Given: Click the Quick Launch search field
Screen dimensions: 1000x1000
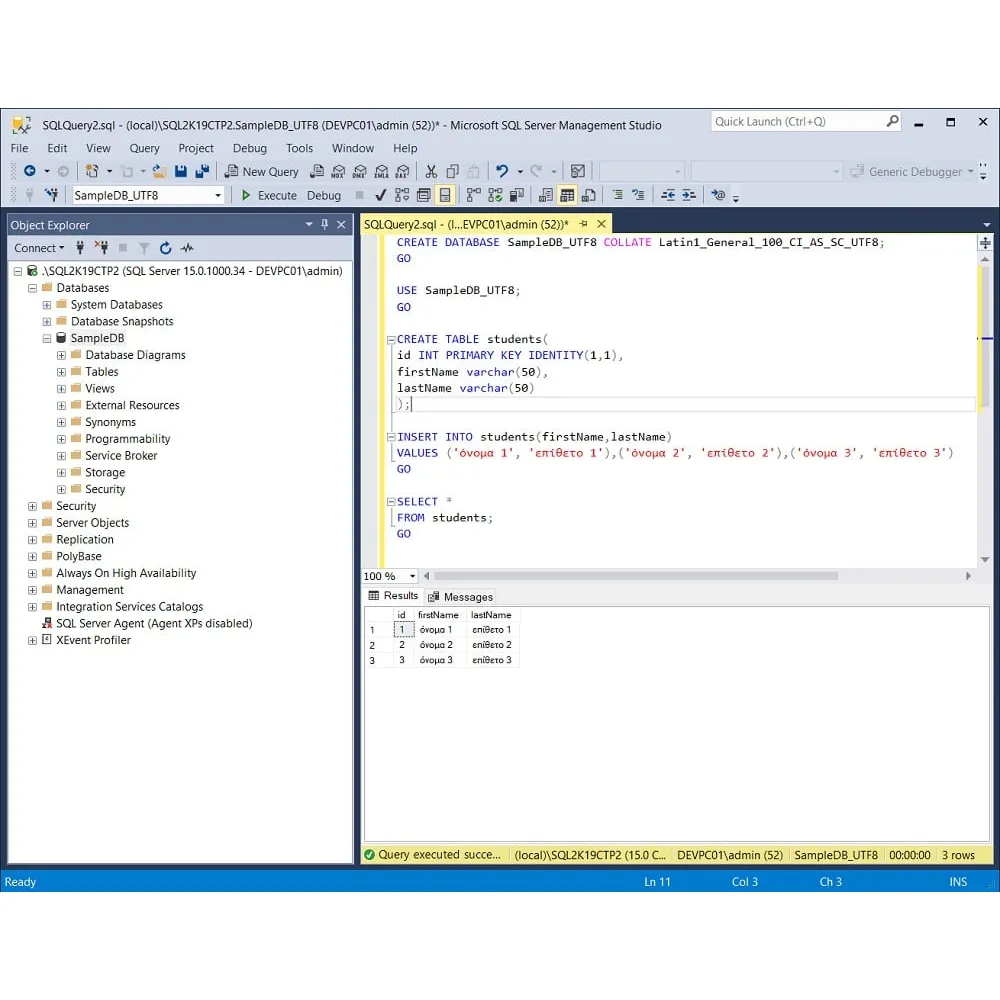Looking at the screenshot, I should click(805, 121).
